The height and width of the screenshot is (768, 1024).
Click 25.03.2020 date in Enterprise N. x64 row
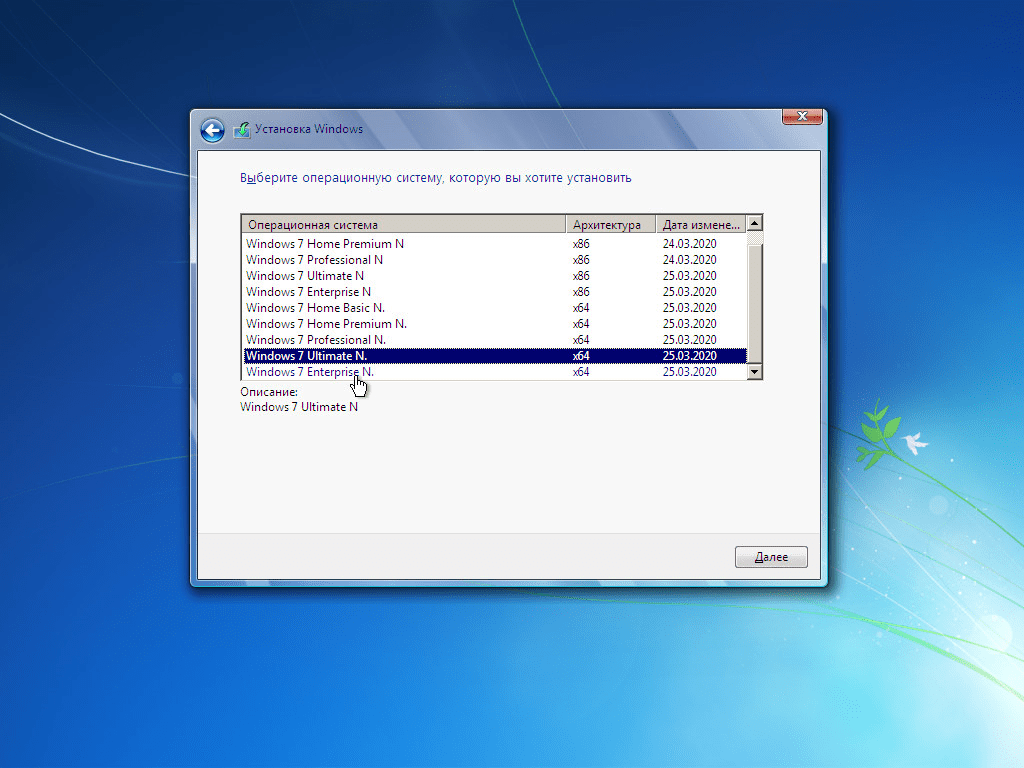[x=690, y=372]
